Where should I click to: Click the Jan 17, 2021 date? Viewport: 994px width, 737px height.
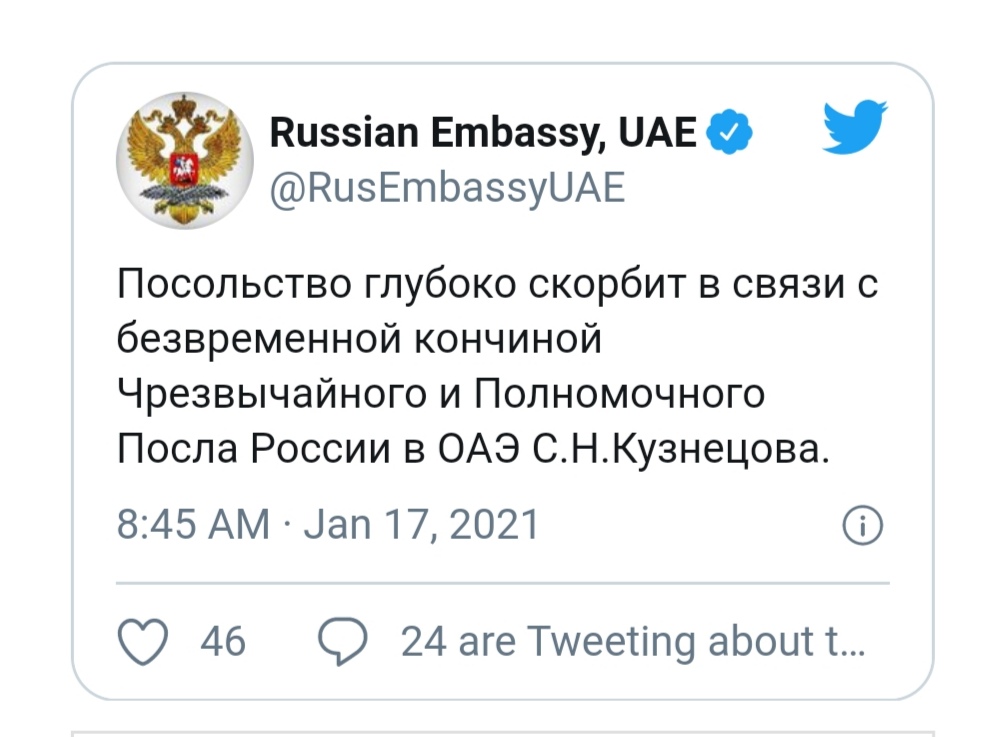pos(419,524)
